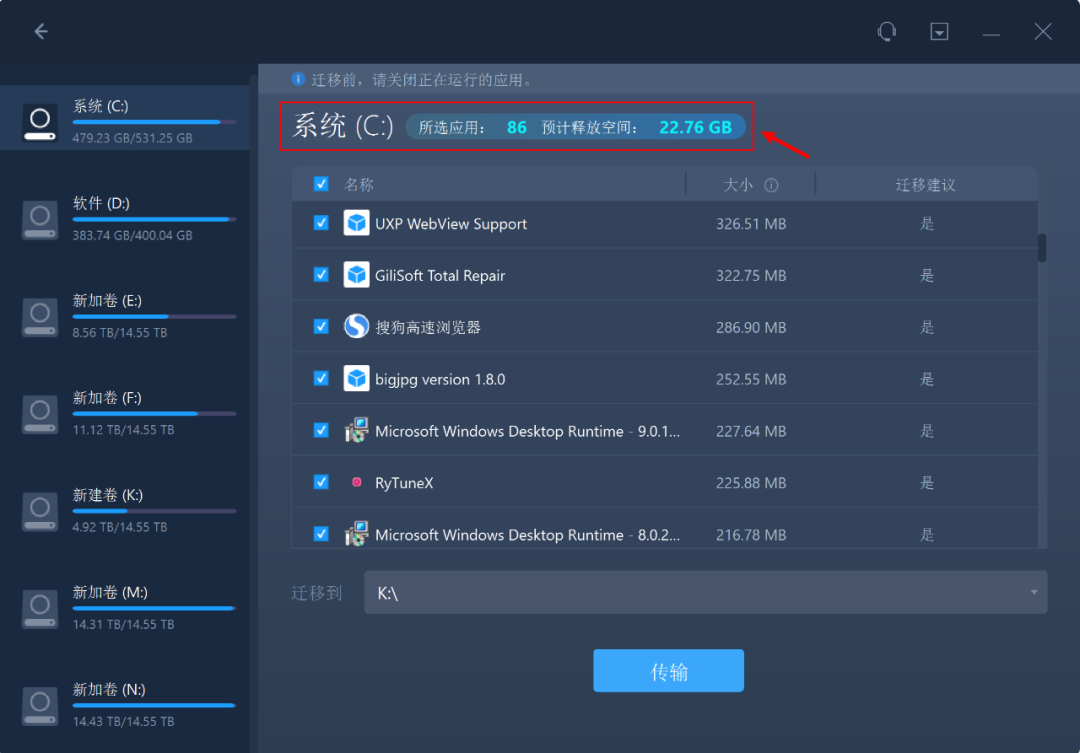Viewport: 1080px width, 753px height.
Task: Click 是 suggestion in RyTuneX row
Action: tap(926, 483)
